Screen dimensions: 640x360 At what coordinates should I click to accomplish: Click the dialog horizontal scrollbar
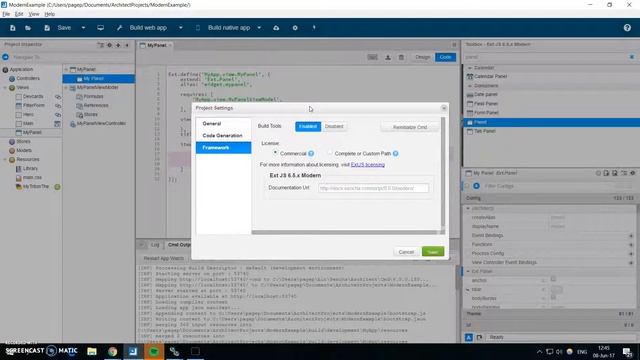(344, 232)
